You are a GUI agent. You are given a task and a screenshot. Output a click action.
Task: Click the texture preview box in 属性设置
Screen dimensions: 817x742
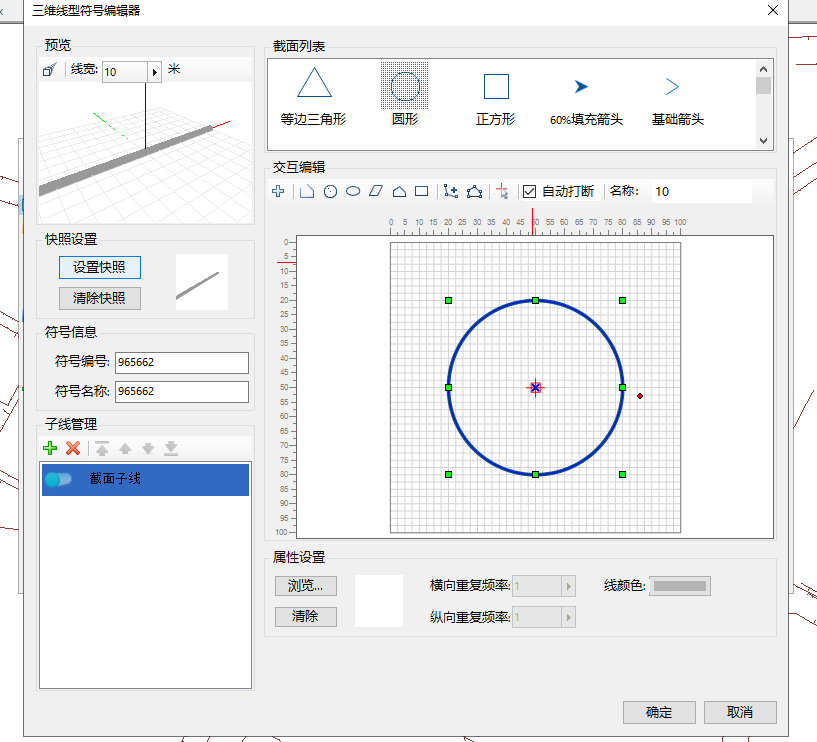coord(379,601)
